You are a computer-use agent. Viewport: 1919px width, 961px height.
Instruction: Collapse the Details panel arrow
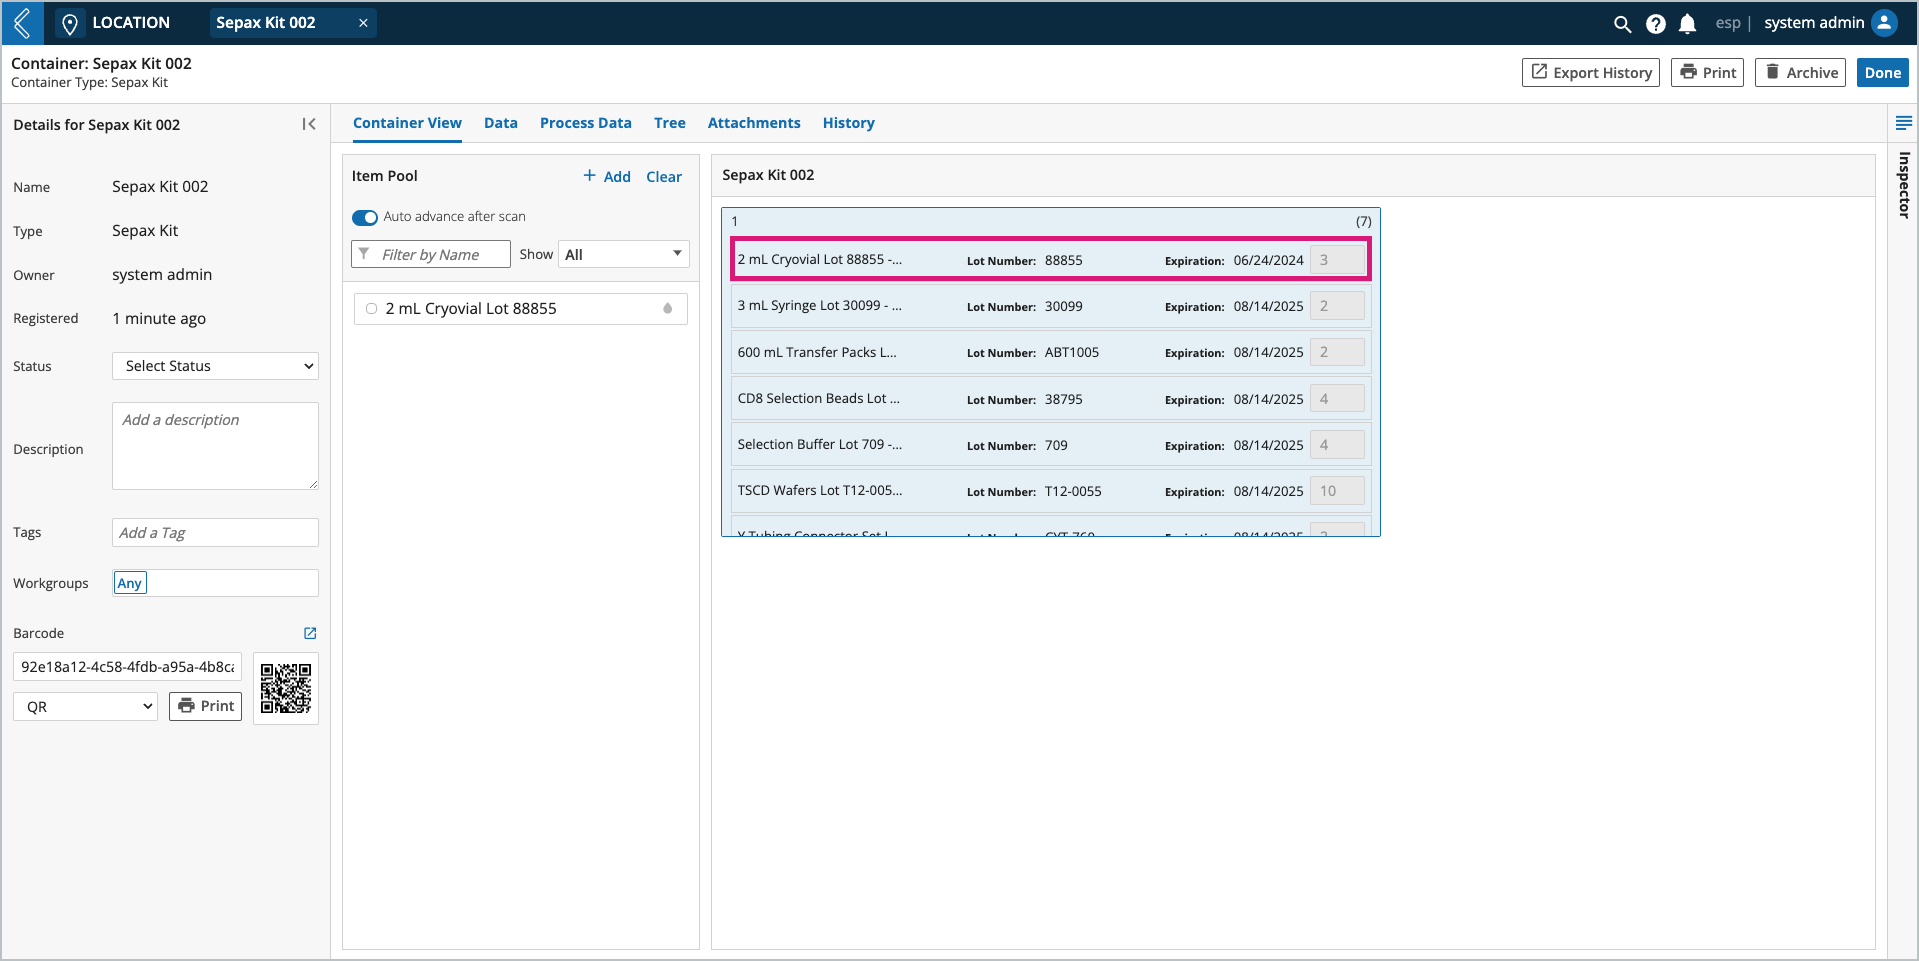coord(309,124)
